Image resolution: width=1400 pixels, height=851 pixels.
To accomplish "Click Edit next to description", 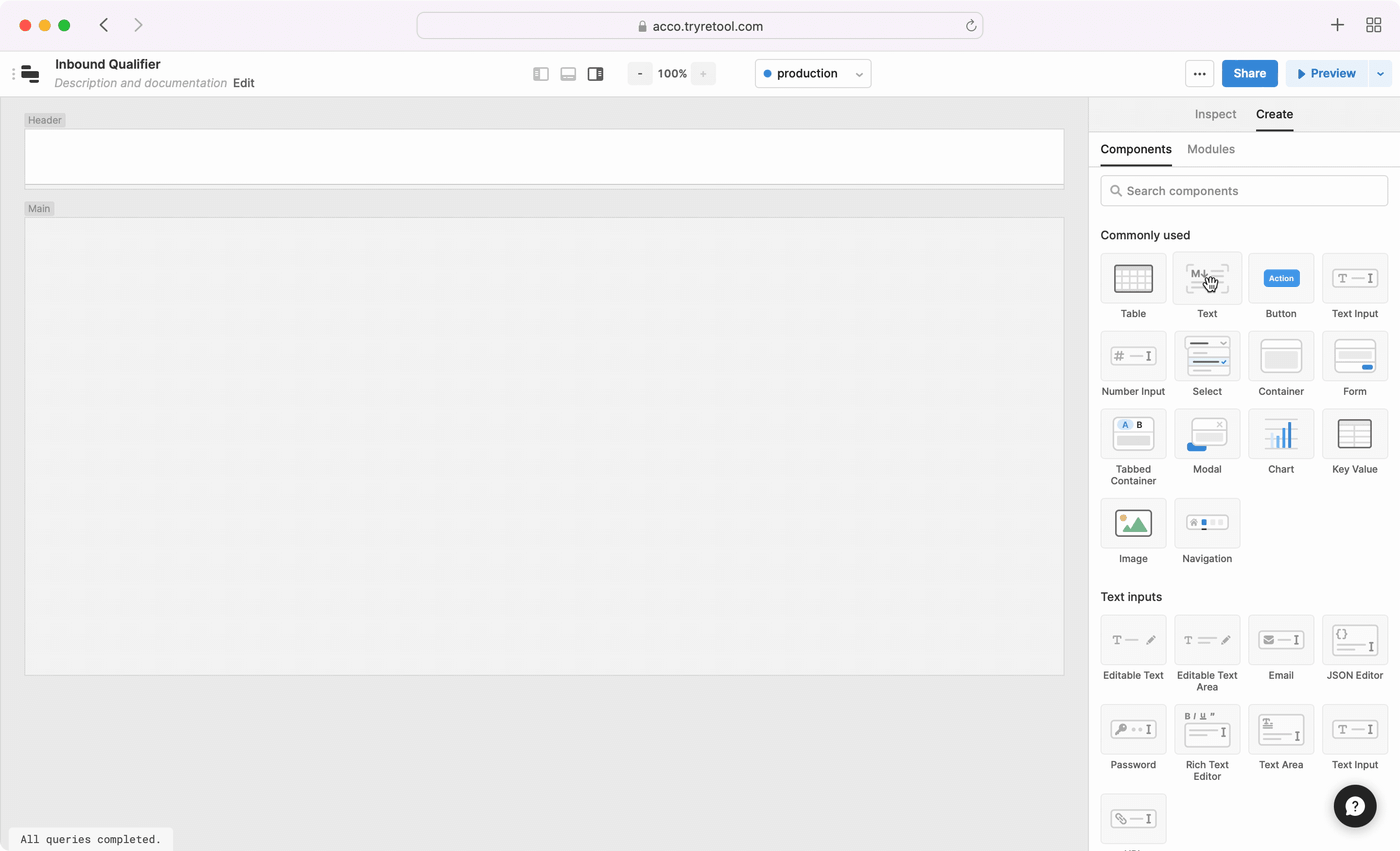I will coord(244,84).
